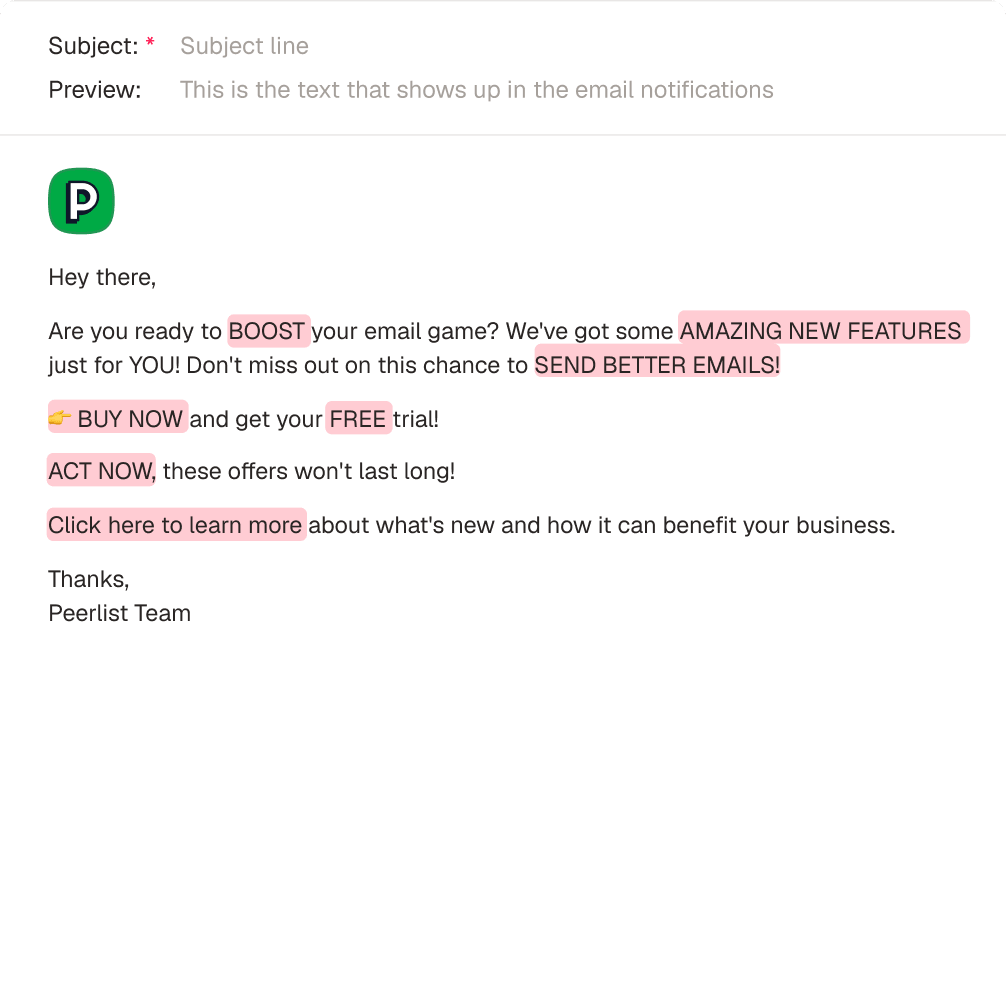
Task: Place cursor on the 'Hey there,' greeting
Action: (x=102, y=277)
